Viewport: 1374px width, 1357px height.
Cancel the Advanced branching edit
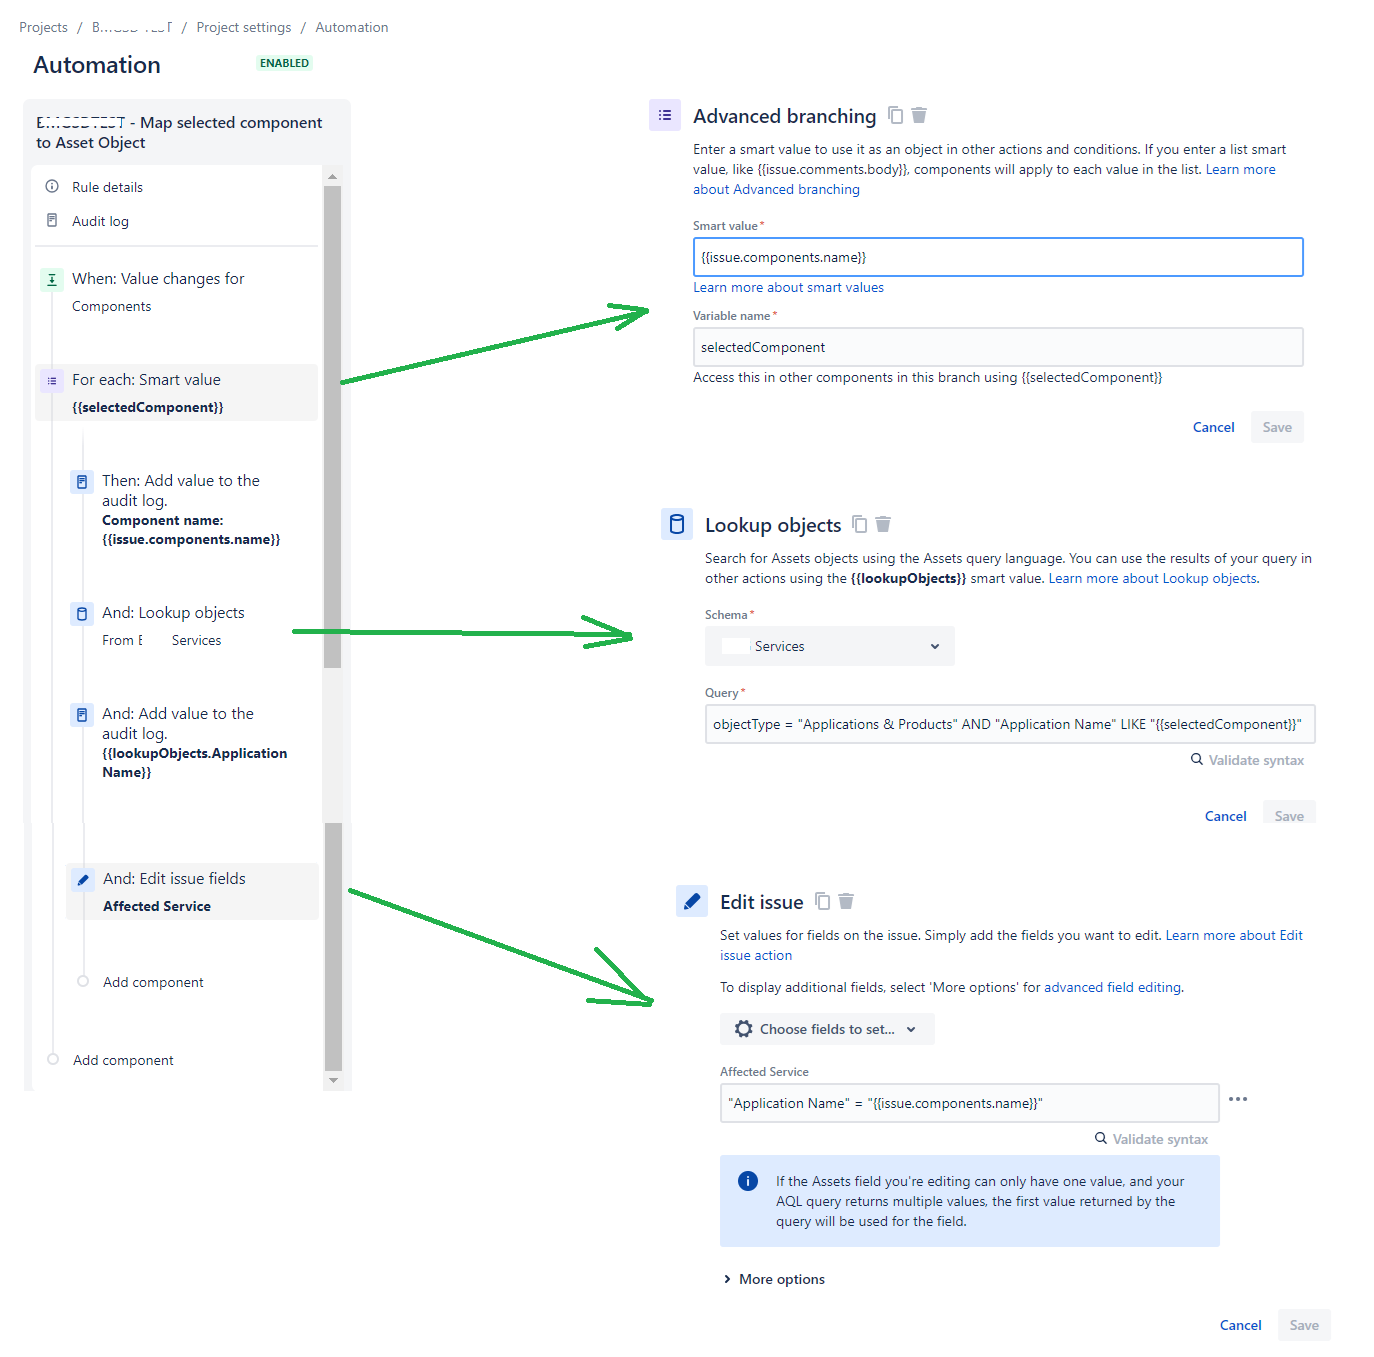pyautogui.click(x=1213, y=427)
